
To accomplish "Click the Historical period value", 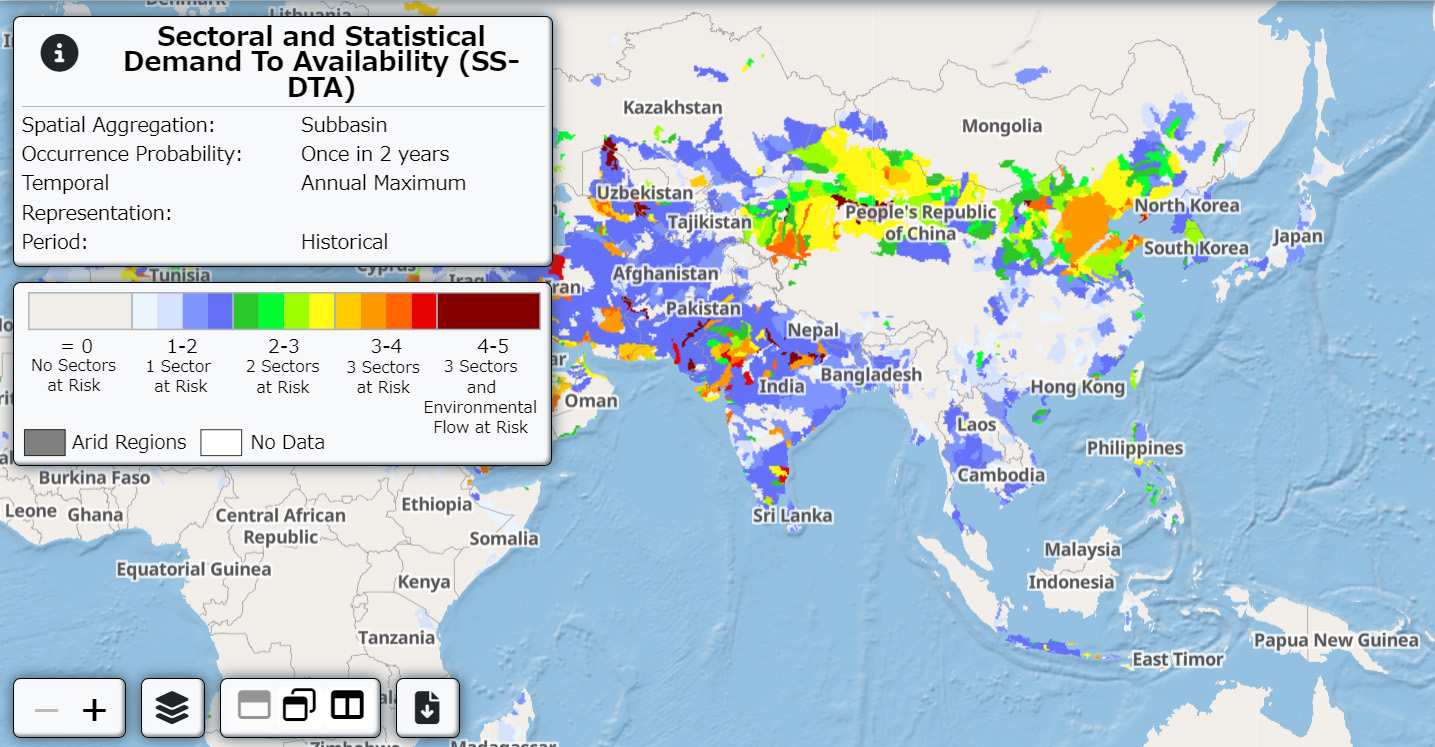I will click(x=344, y=242).
